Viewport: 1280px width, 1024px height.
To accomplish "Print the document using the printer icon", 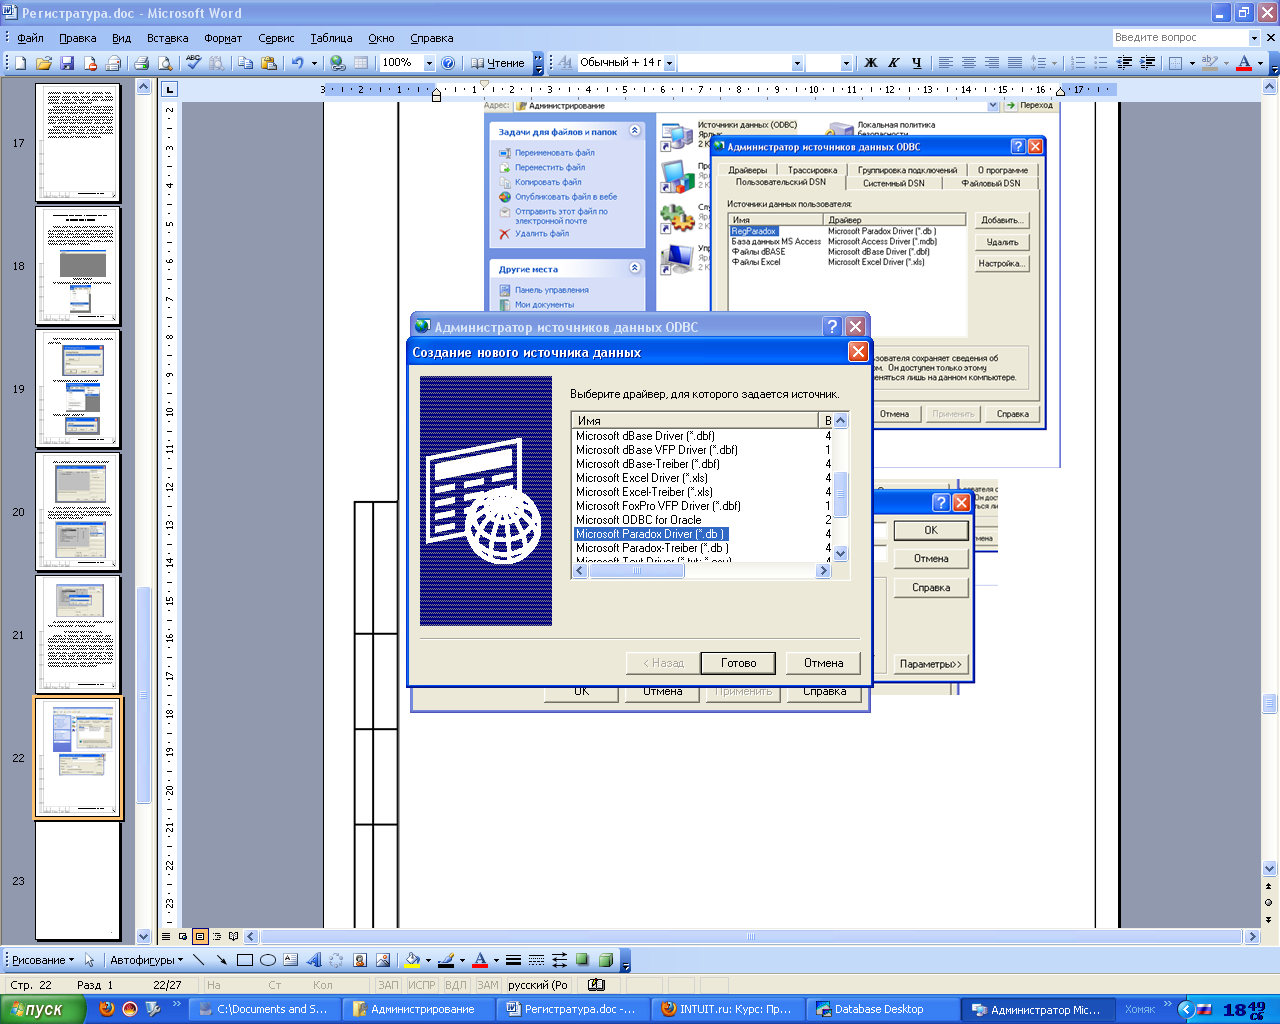I will 141,63.
